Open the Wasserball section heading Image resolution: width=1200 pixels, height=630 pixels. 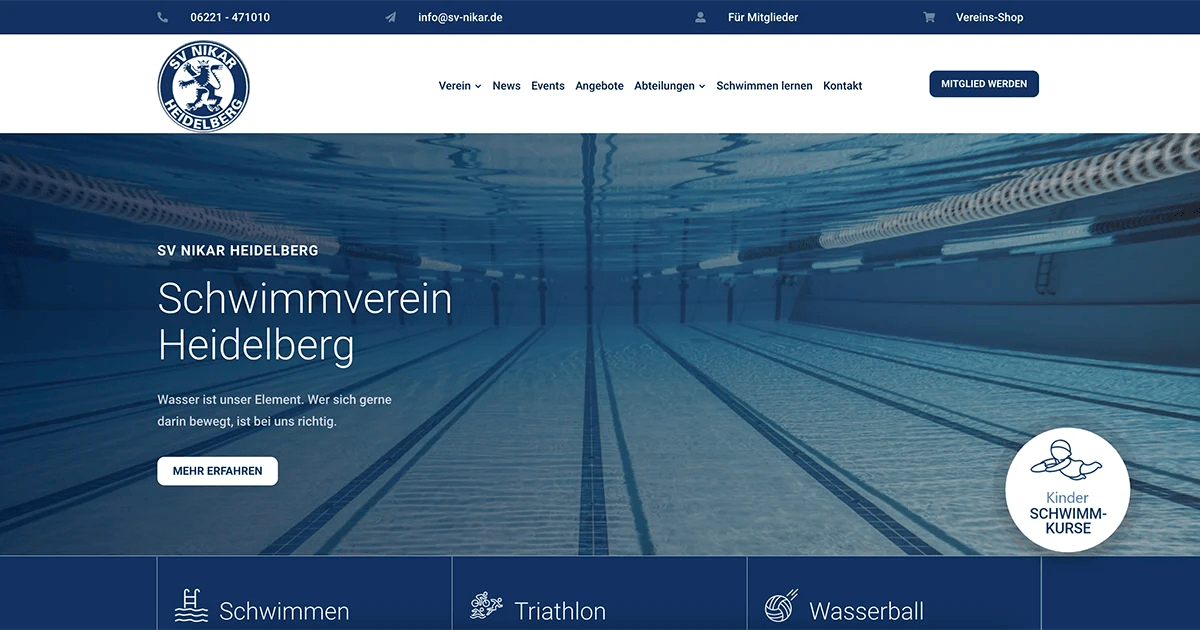(866, 611)
